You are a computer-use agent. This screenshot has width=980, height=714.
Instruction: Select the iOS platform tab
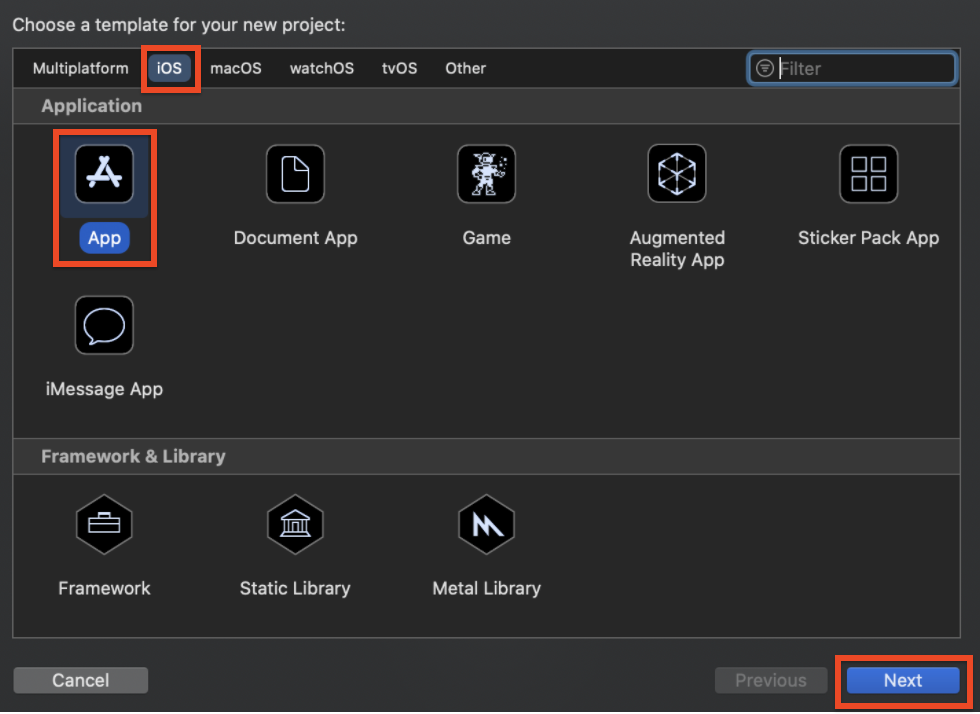(x=170, y=69)
